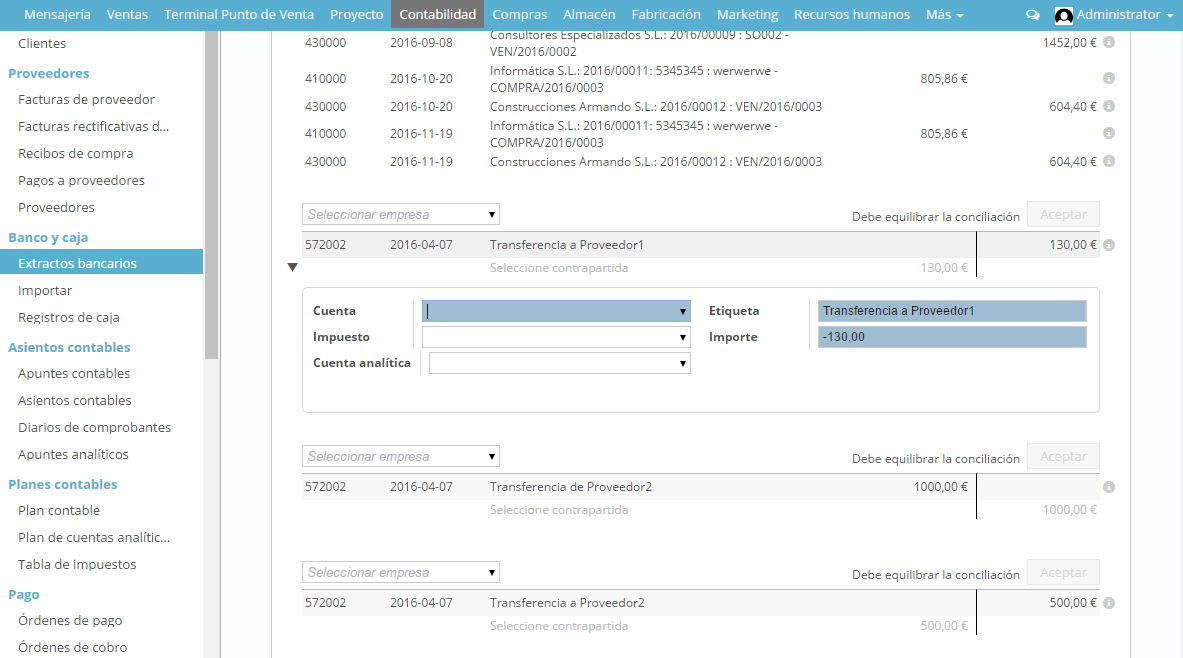Open the Cuenta dropdown field
Image resolution: width=1183 pixels, height=658 pixels.
click(x=556, y=311)
